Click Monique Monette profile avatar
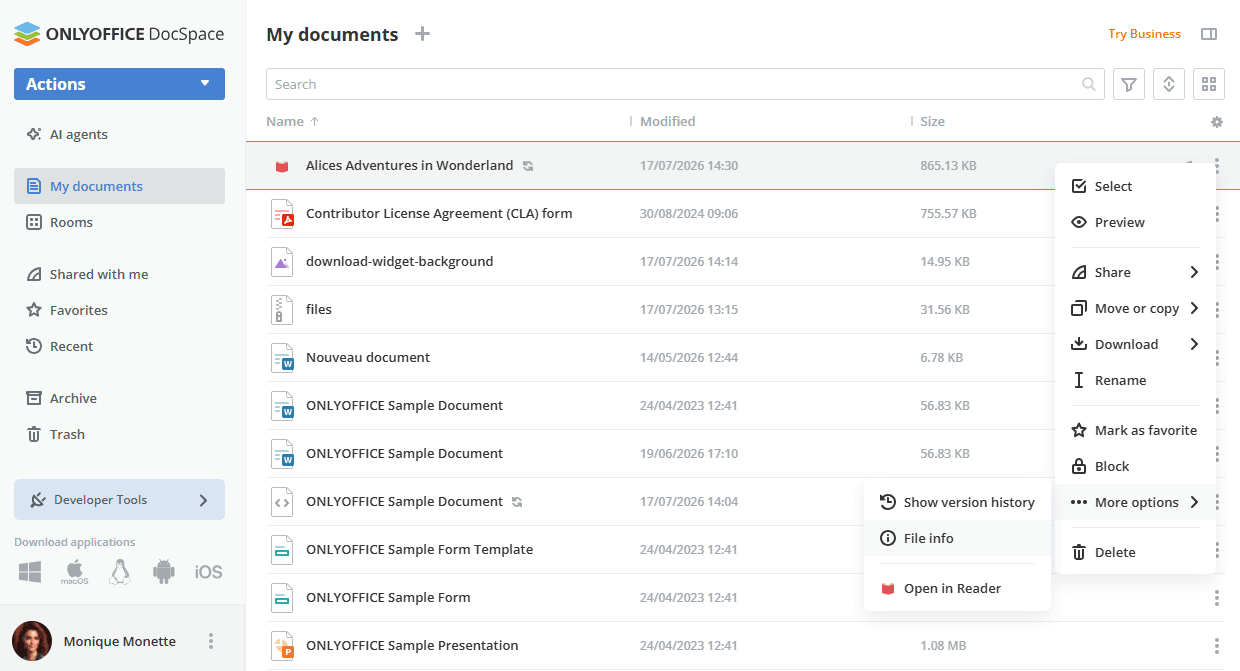1240x671 pixels. [x=31, y=641]
